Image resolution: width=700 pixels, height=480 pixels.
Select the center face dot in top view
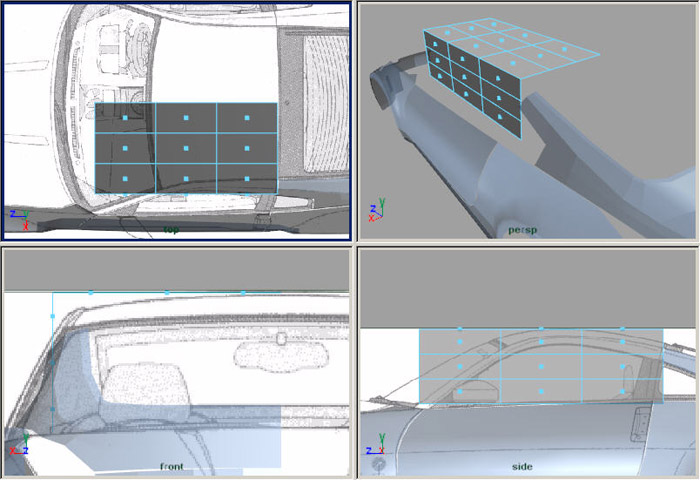[x=186, y=148]
